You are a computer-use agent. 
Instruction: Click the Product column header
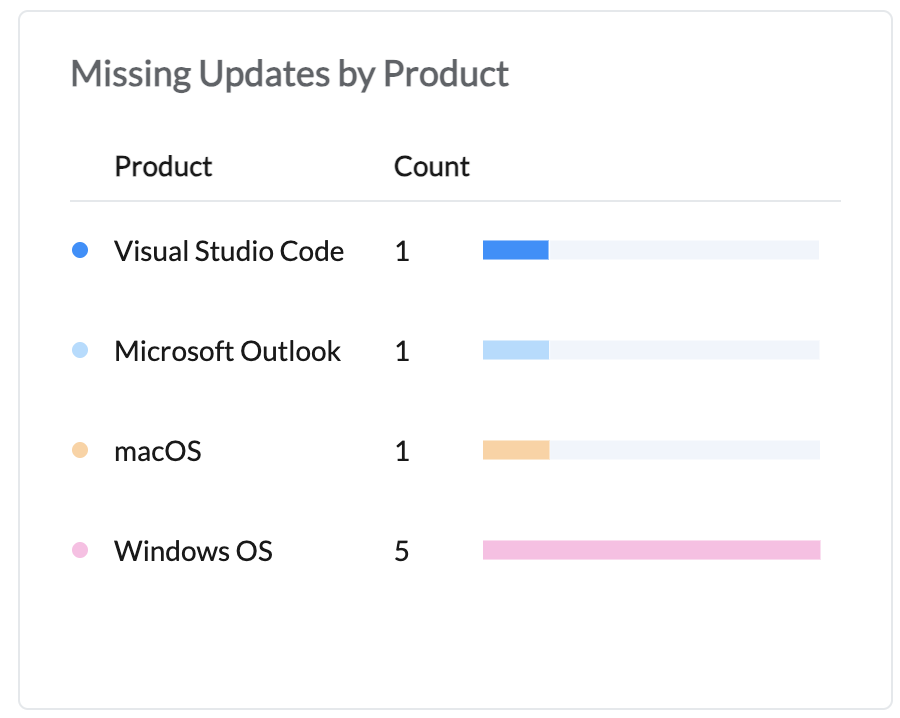(163, 166)
